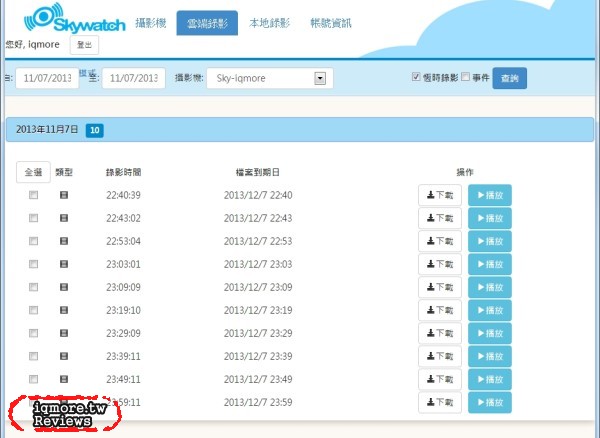Click the film type icon for 22:53:04

coord(64,241)
